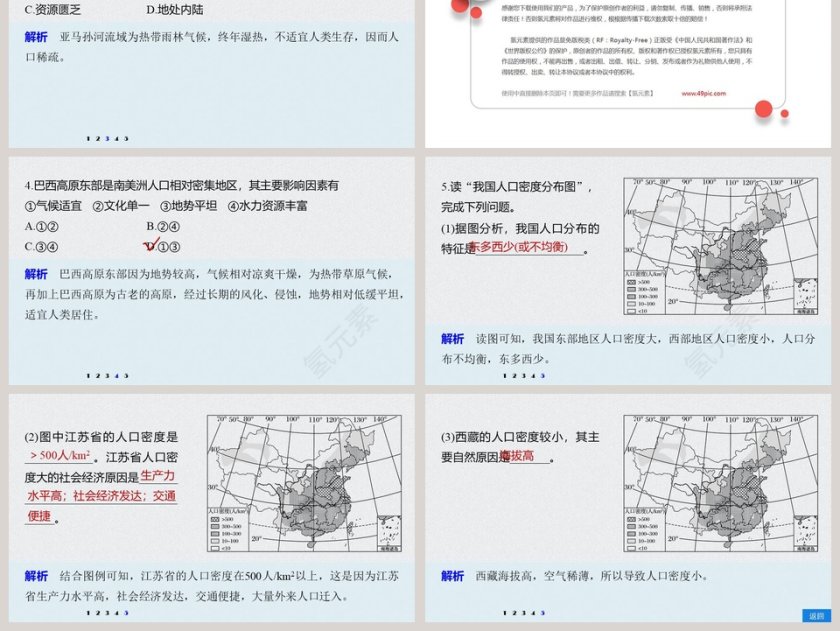Click the small red dot beside the license text
840x631 pixels.
click(785, 114)
